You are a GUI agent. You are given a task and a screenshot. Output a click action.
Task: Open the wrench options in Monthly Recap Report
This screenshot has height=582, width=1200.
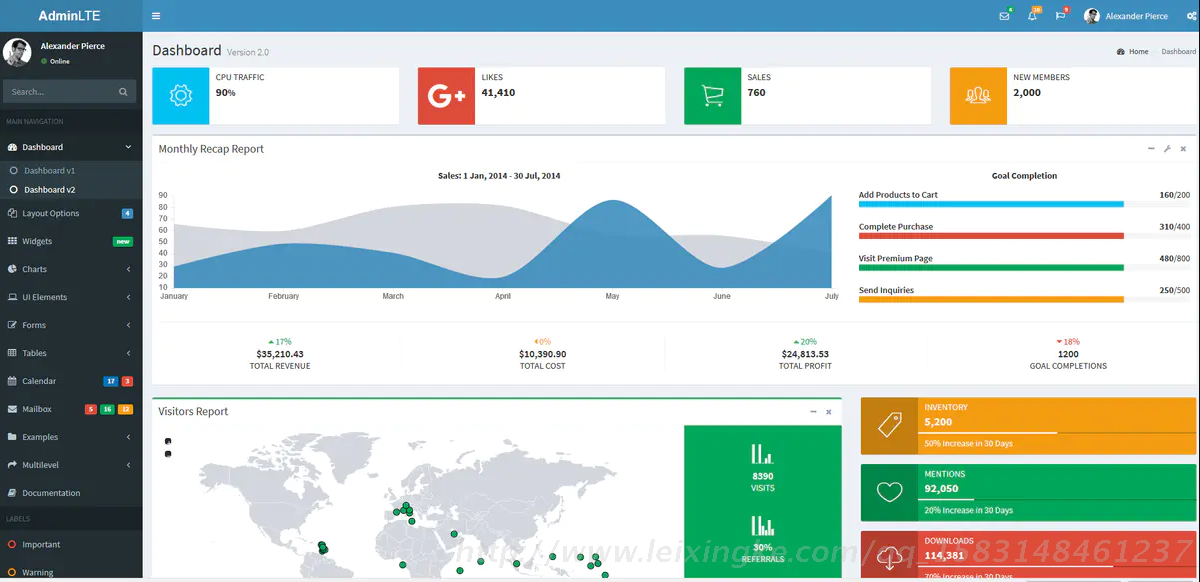(x=1167, y=149)
